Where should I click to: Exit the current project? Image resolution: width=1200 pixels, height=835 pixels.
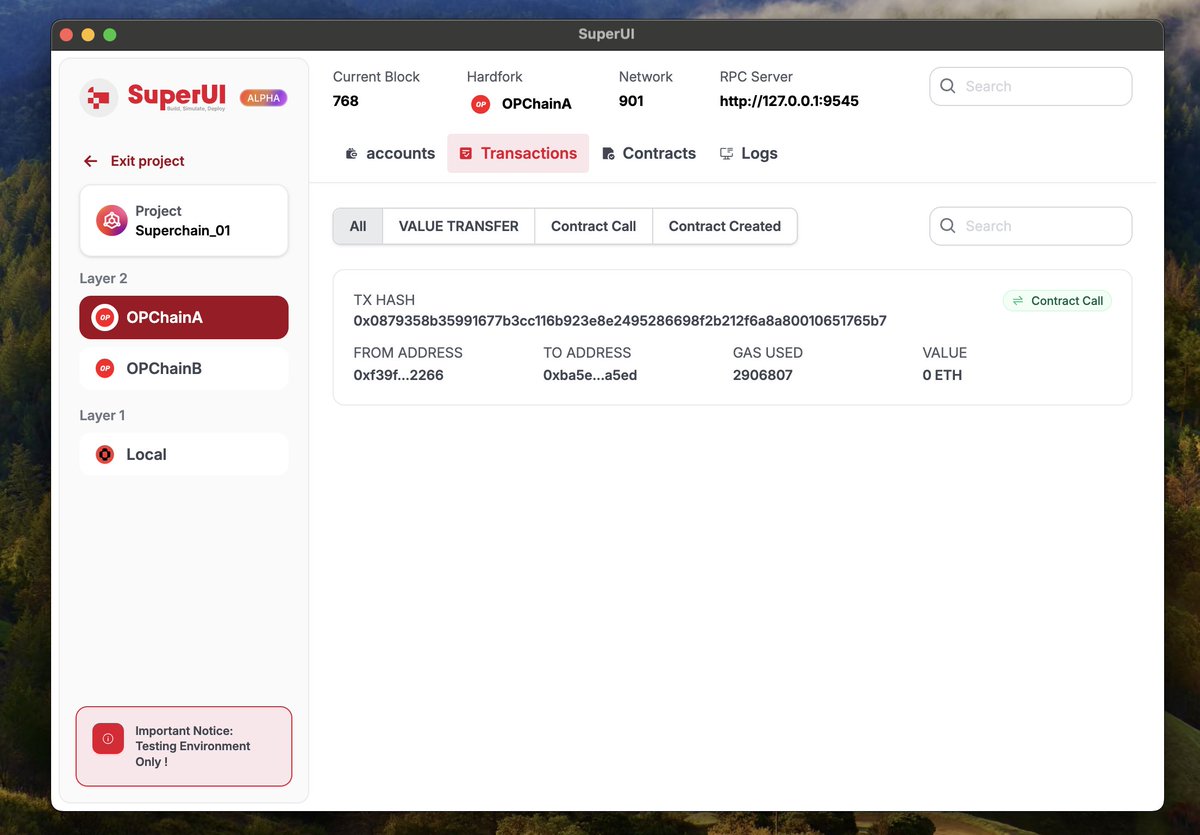[134, 161]
